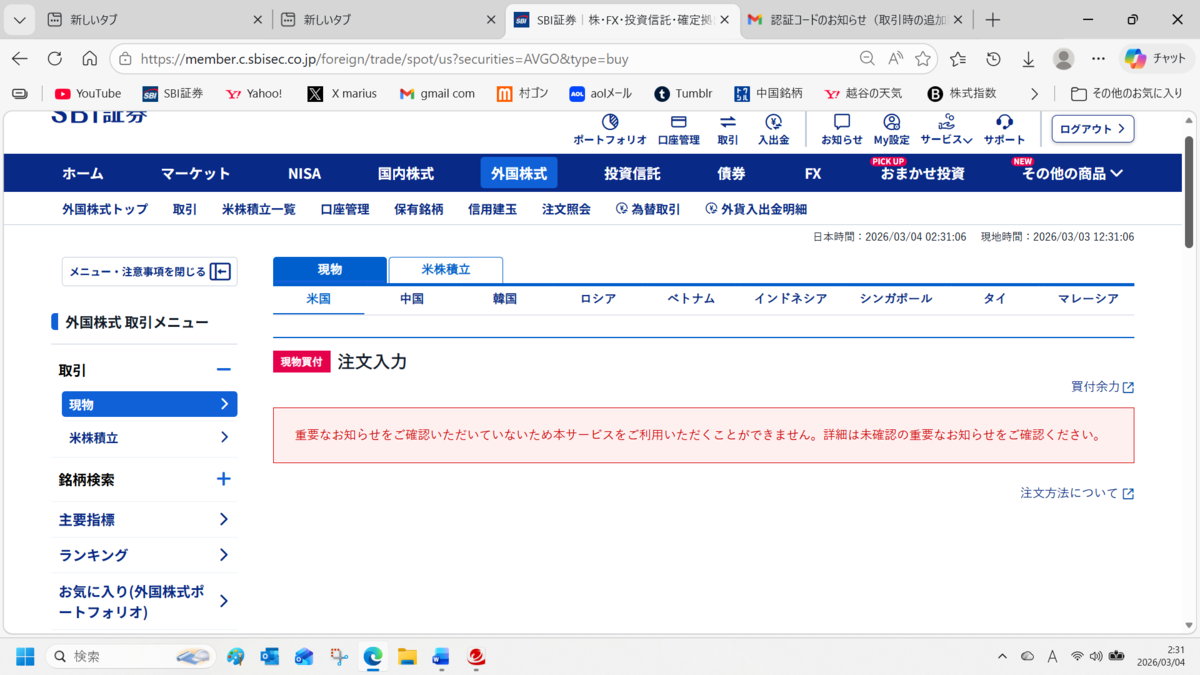1200x675 pixels.
Task: Switch to the 米株積立 tab
Action: click(445, 270)
